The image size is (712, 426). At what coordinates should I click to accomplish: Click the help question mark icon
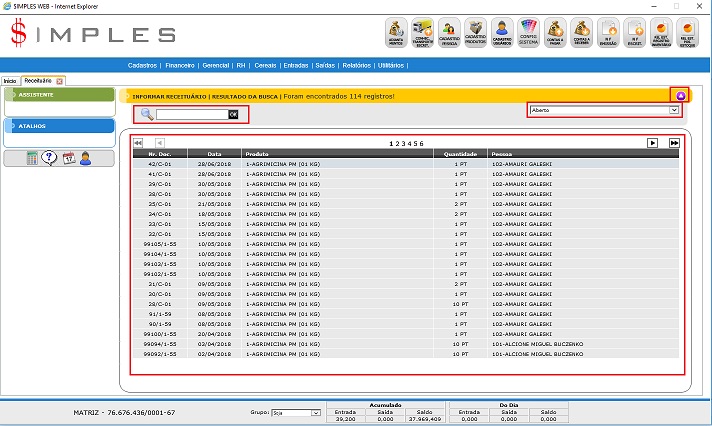49,158
